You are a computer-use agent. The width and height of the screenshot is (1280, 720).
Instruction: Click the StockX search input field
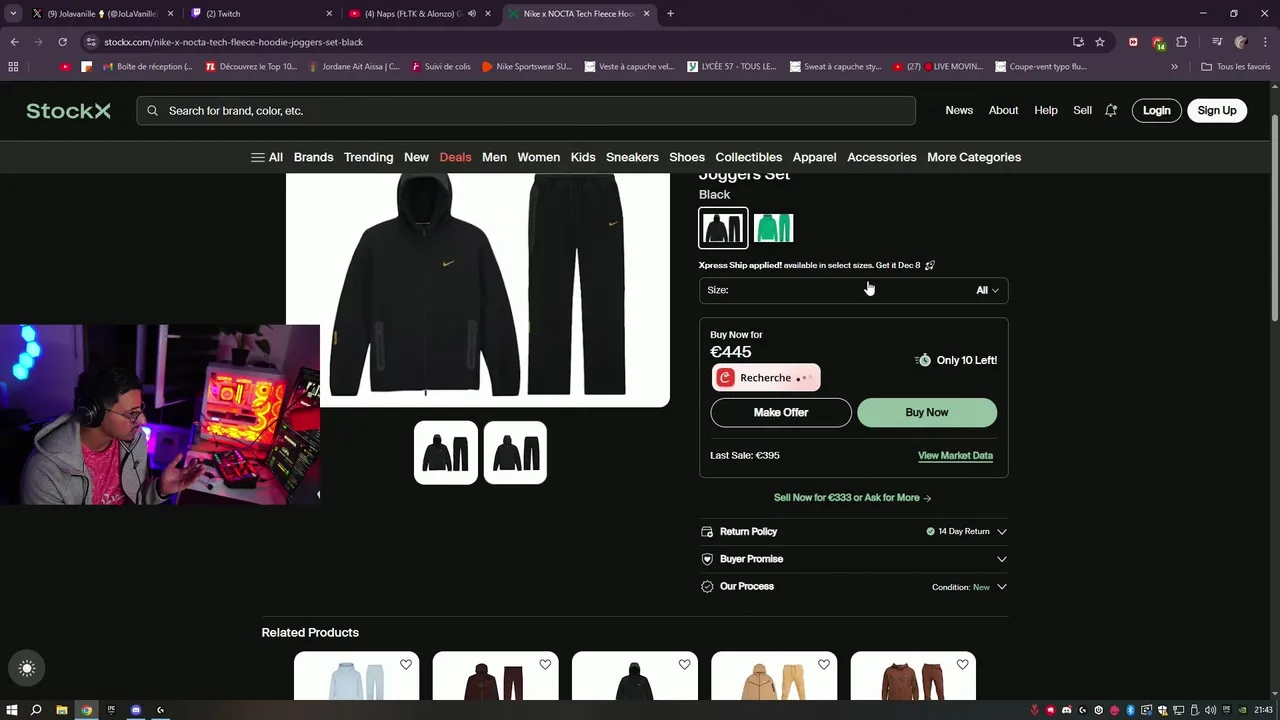tap(526, 111)
